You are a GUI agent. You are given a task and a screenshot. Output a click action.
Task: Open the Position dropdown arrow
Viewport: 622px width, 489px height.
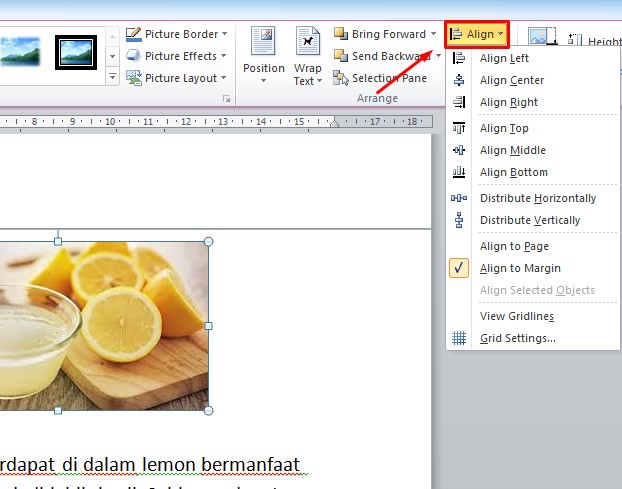coord(263,81)
